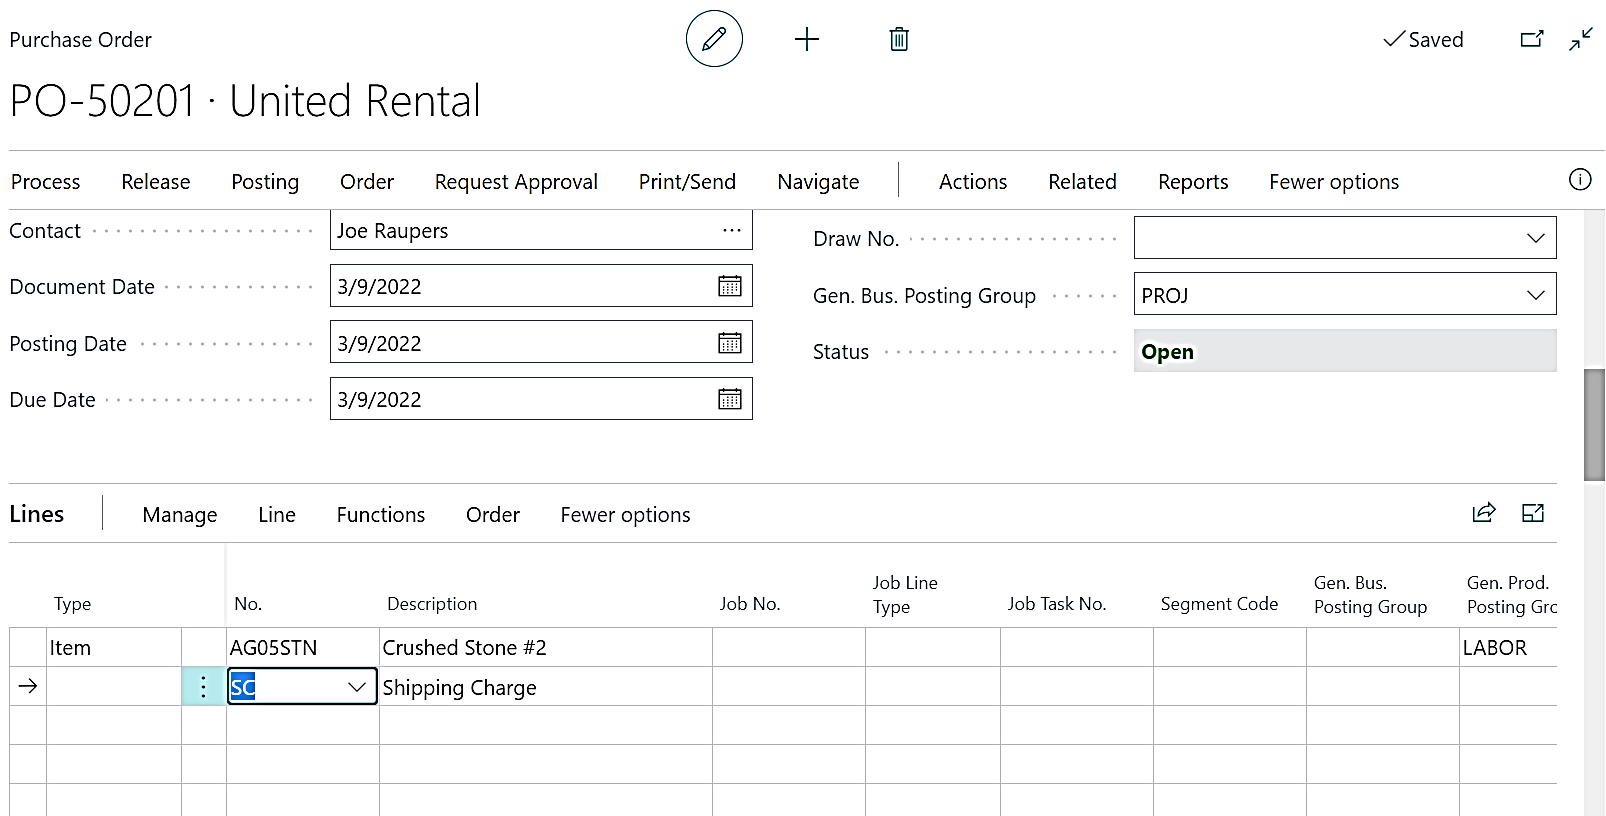Viewport: 1606px width, 816px height.
Task: Open the Print/Send menu
Action: [x=687, y=181]
